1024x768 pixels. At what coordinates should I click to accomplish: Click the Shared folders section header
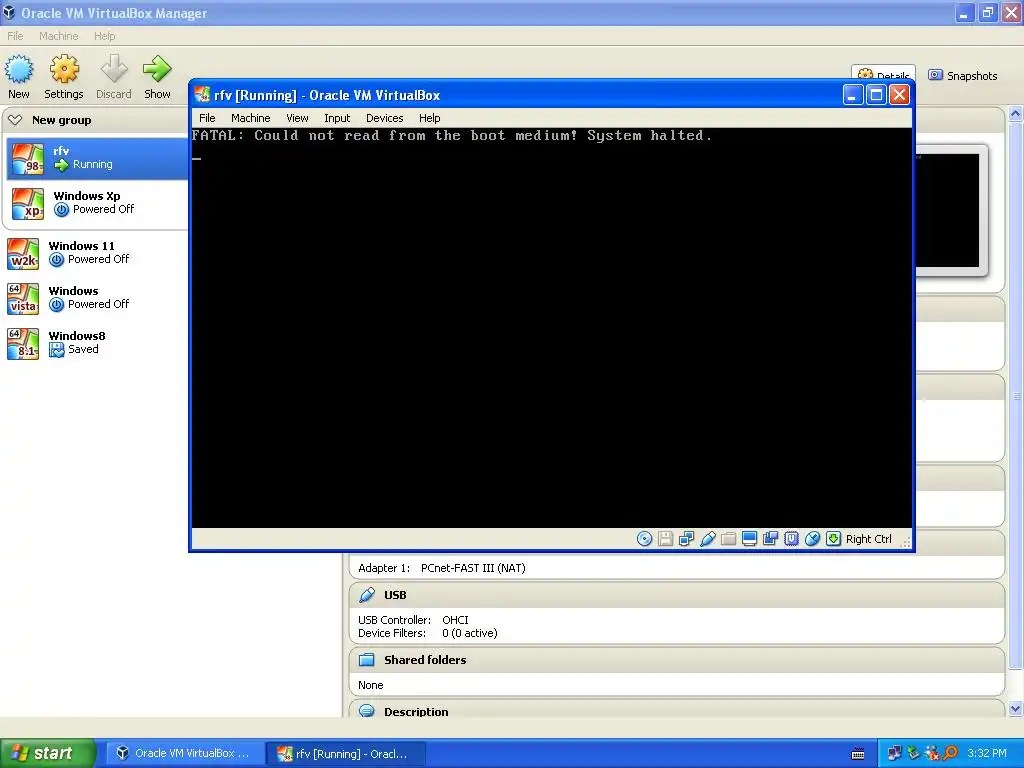pos(677,660)
